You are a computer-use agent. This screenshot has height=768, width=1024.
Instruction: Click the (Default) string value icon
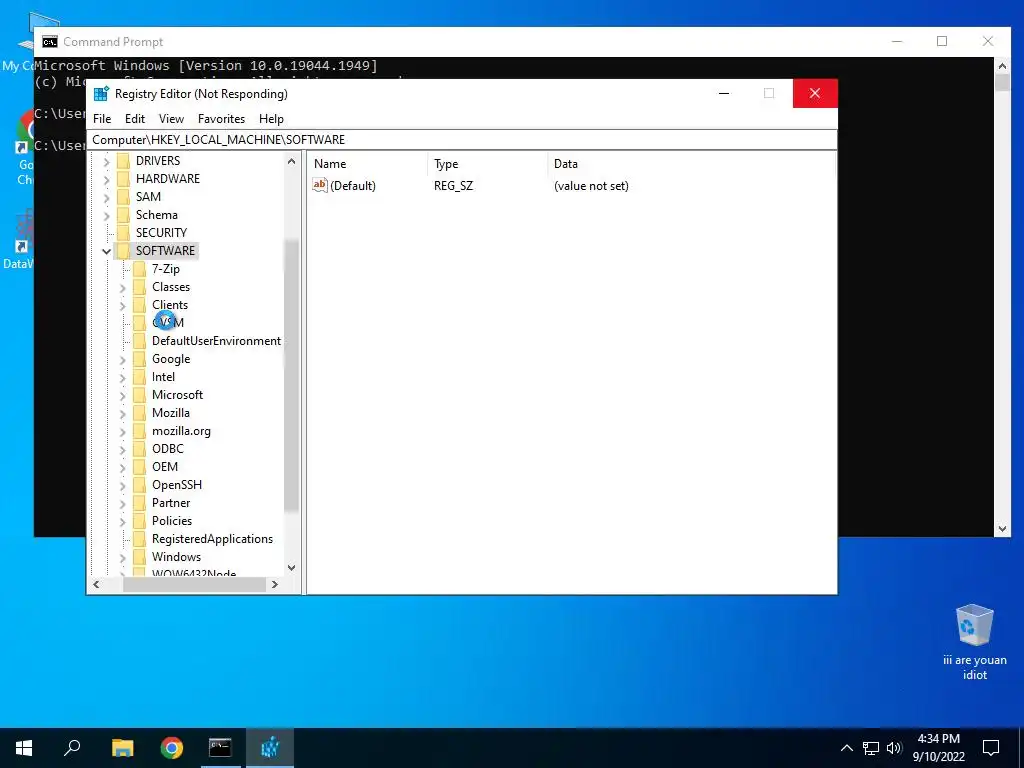click(319, 185)
